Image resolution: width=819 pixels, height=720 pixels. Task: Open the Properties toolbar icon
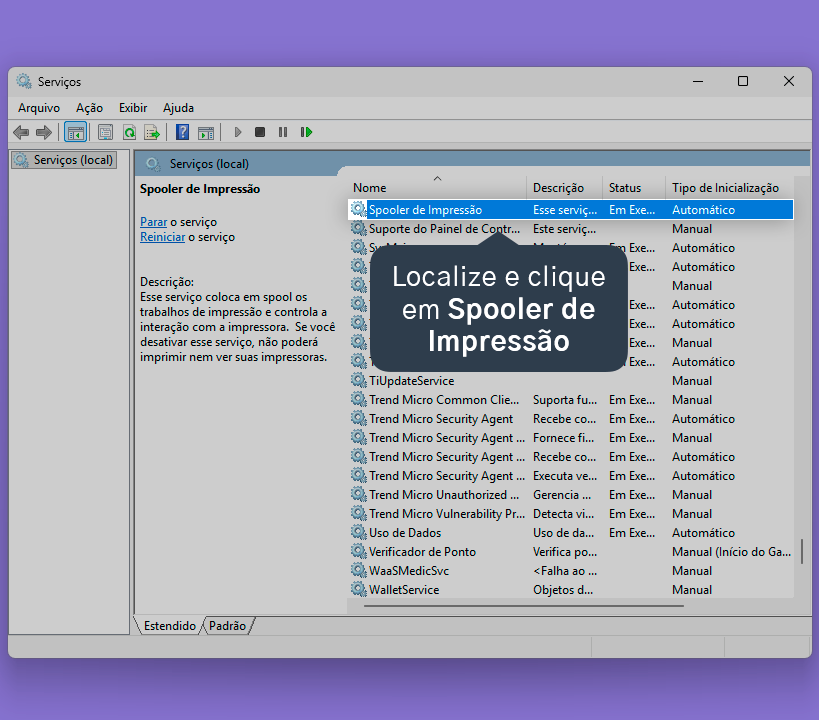point(106,132)
